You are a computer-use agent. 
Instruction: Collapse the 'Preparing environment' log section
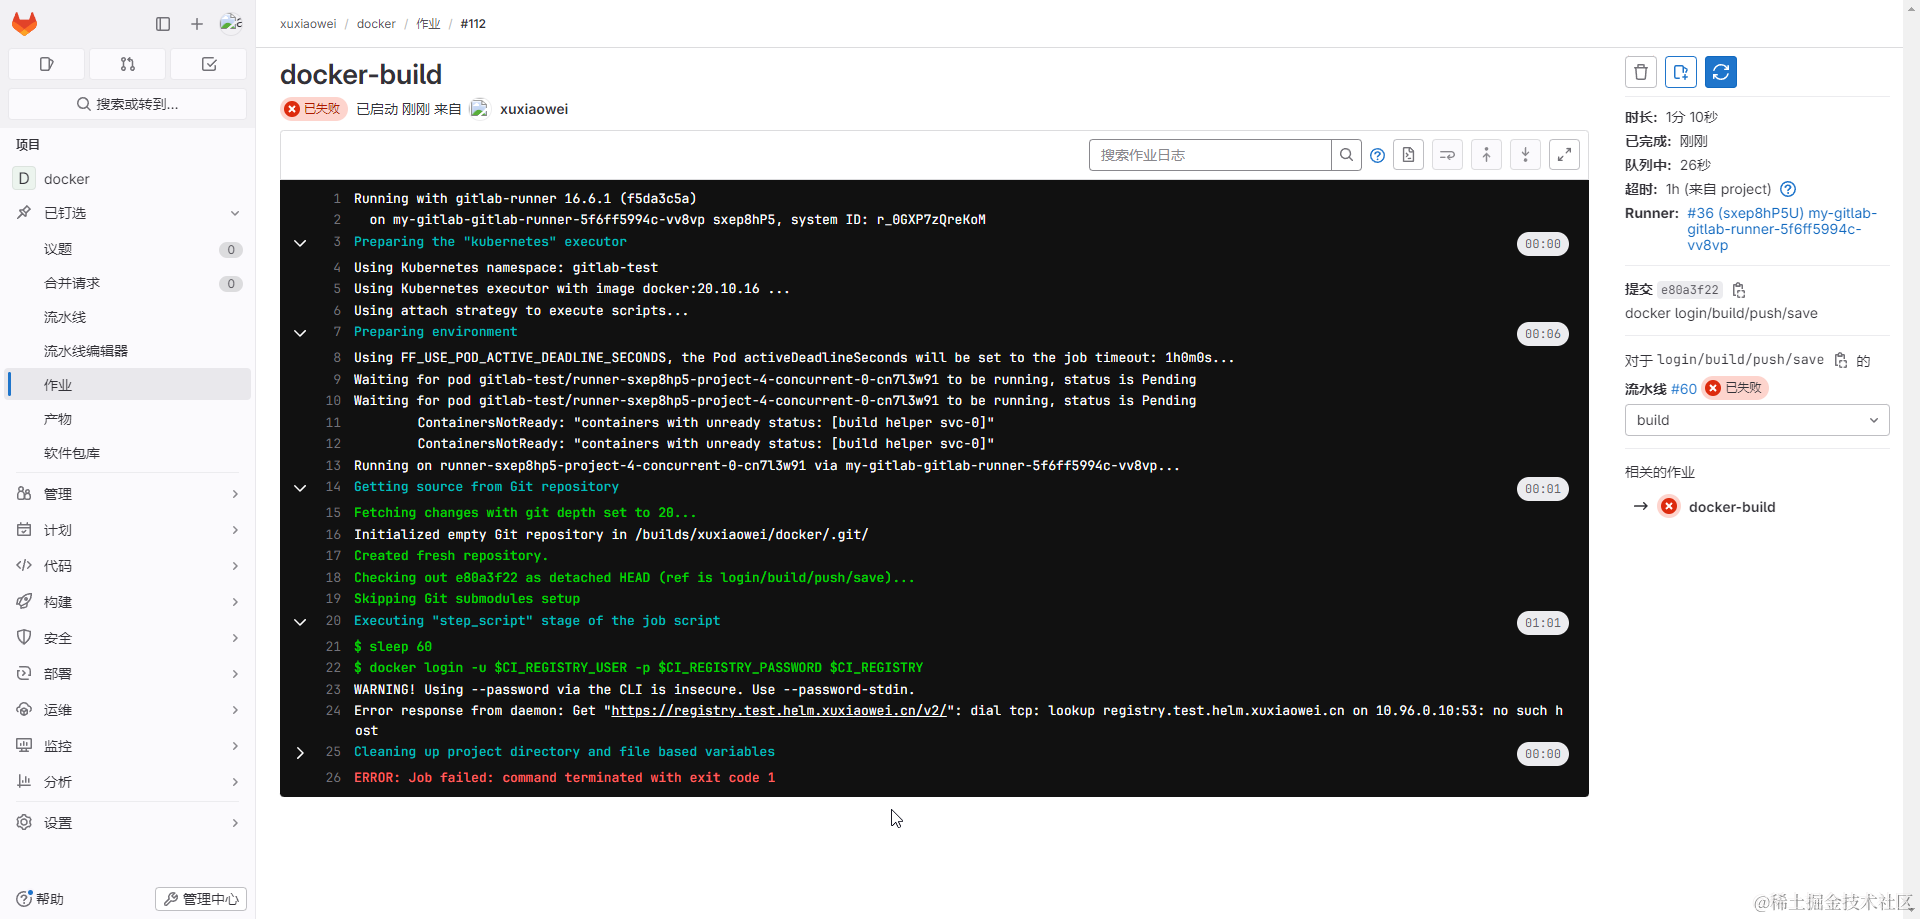(x=300, y=333)
